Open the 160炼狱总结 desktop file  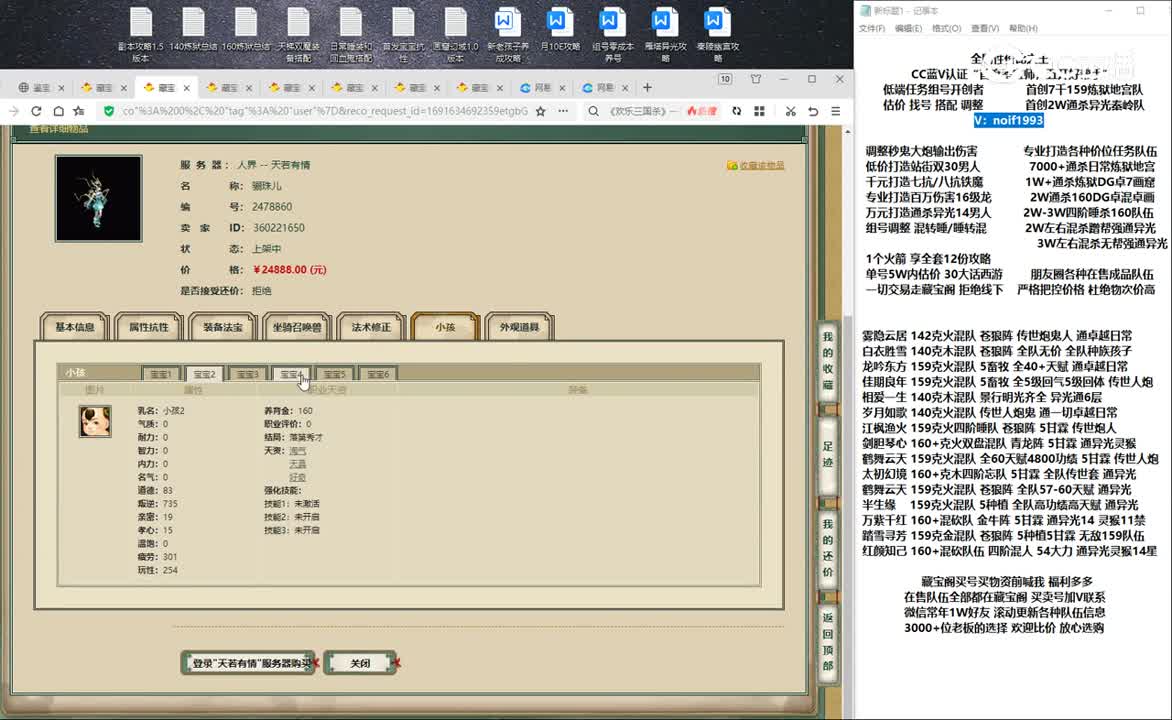coord(245,30)
